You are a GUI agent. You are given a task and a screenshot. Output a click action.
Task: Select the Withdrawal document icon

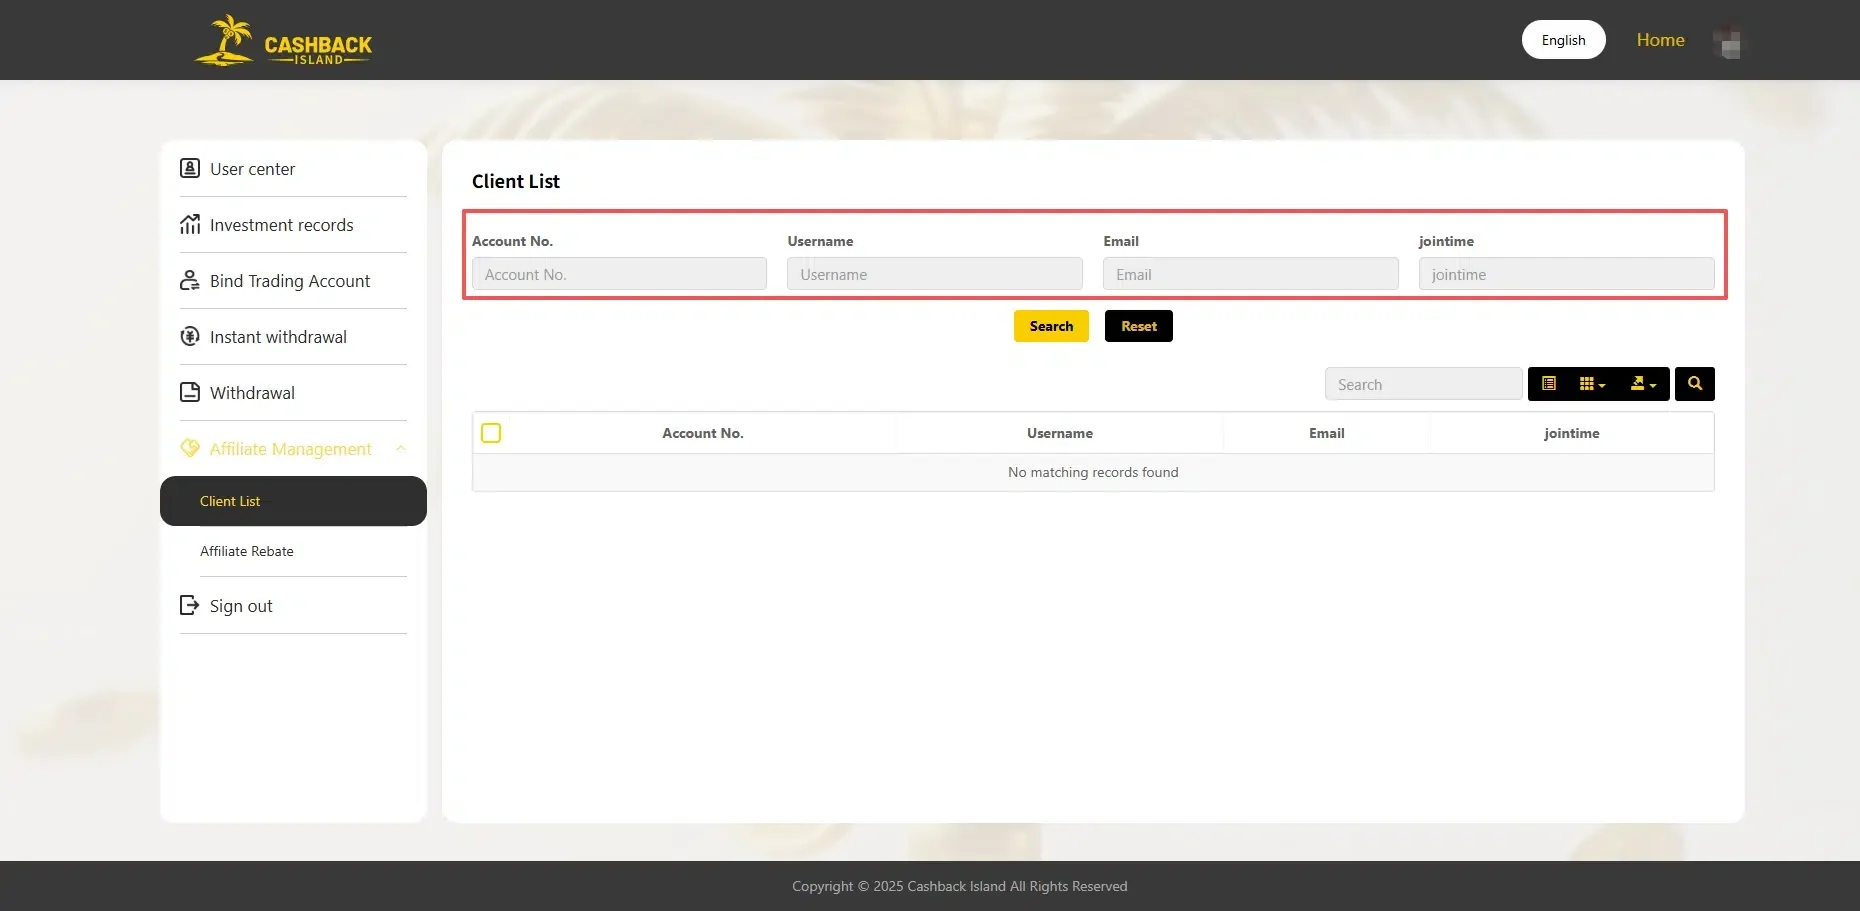190,392
